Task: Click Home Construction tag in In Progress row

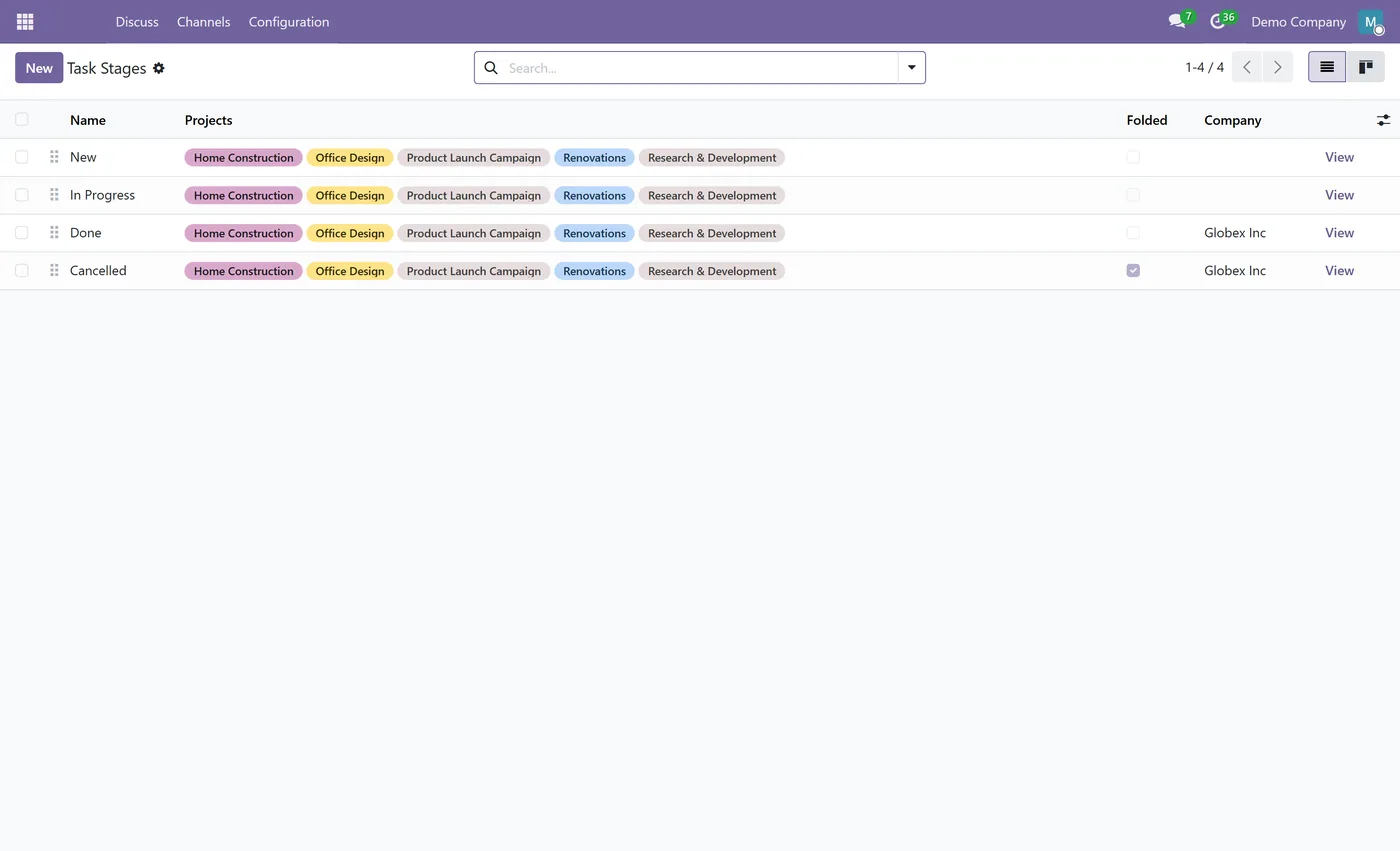Action: tap(243, 195)
